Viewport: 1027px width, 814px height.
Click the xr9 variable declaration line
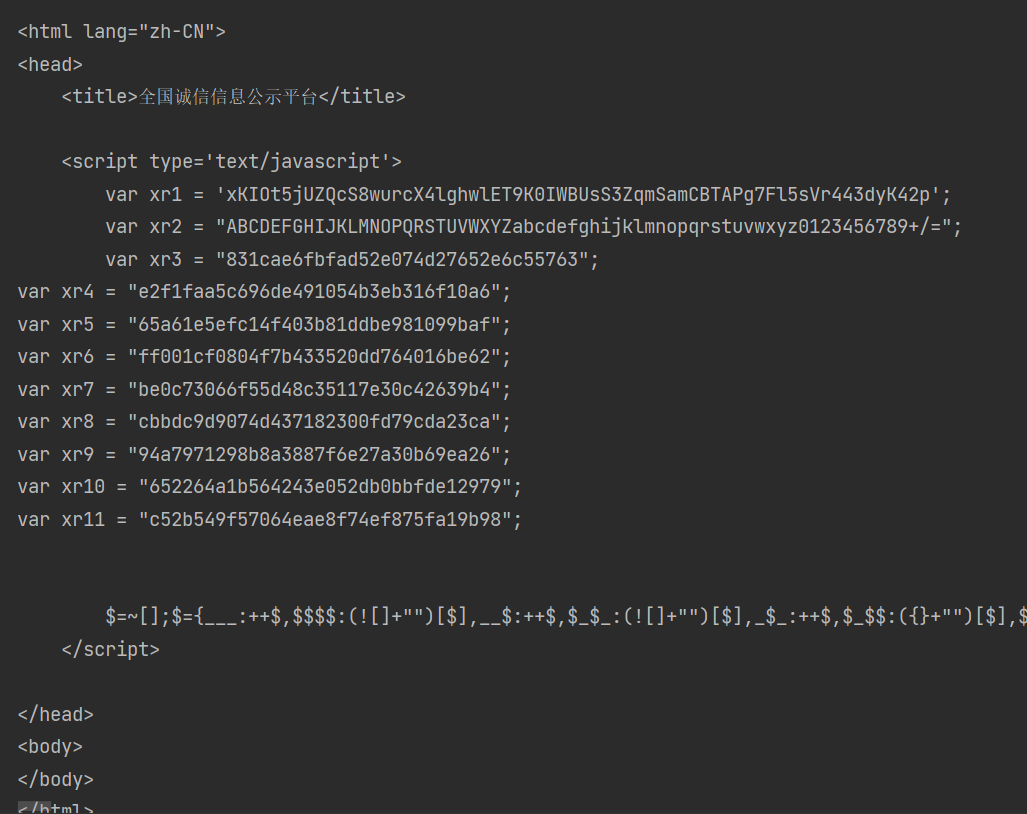[x=264, y=454]
